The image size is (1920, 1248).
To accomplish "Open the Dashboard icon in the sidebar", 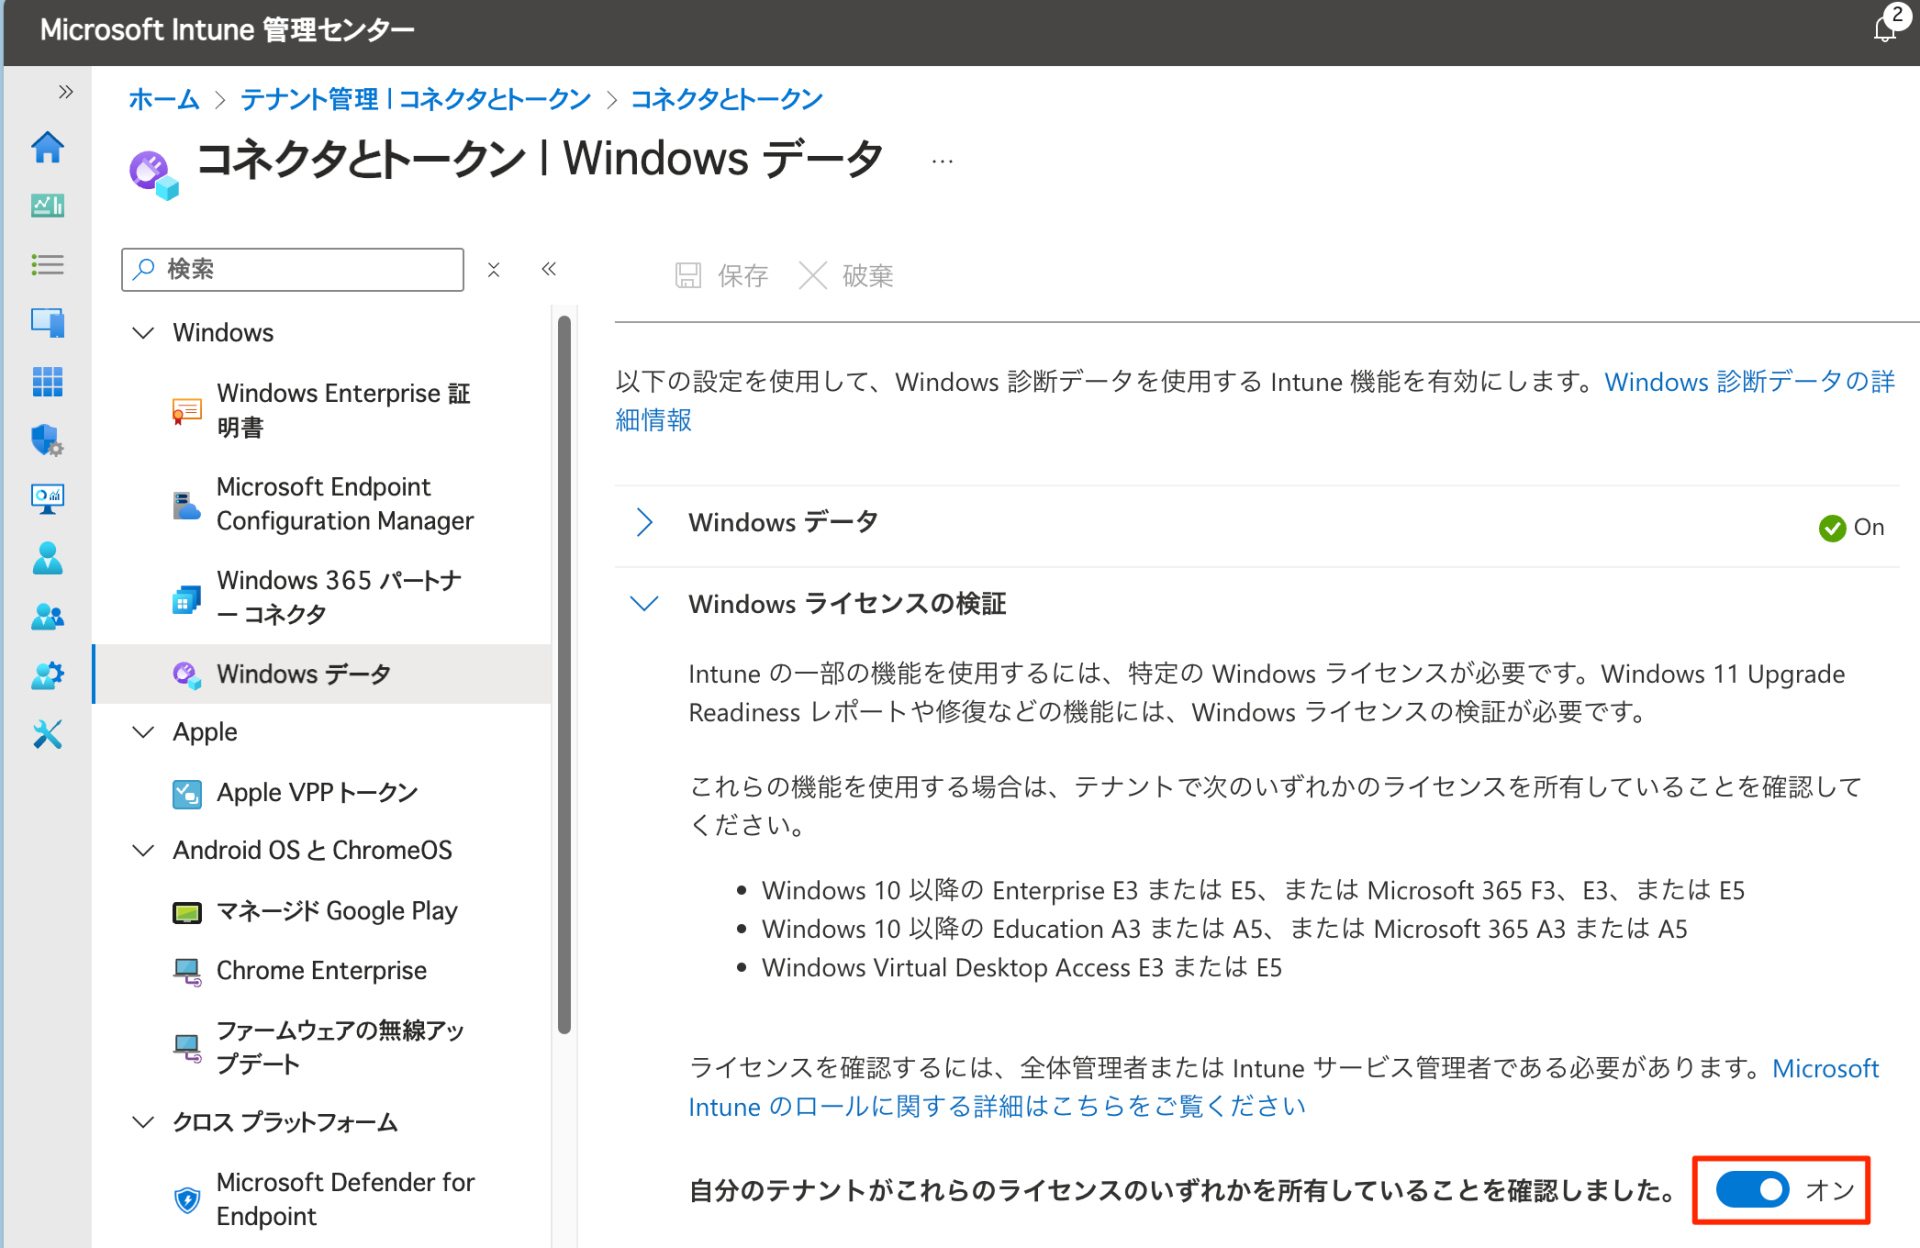I will 47,205.
